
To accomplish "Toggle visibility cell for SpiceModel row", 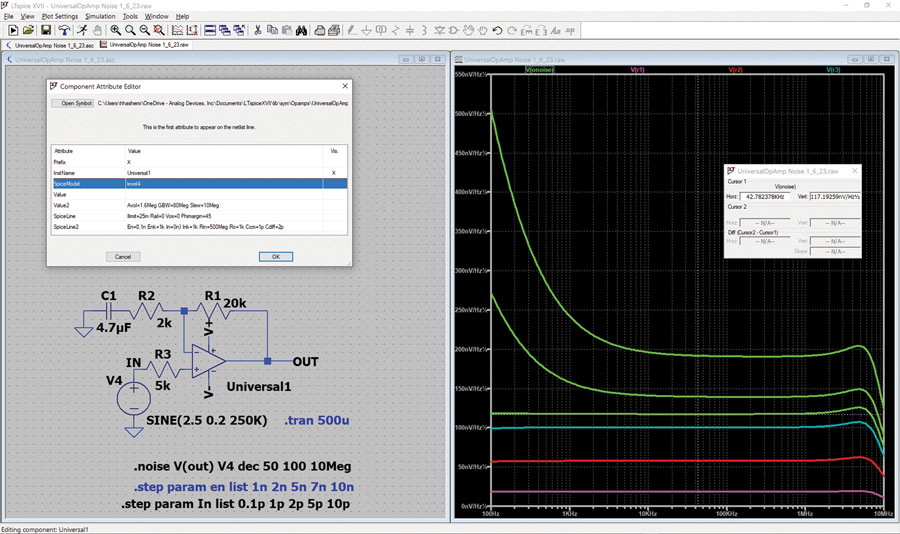I will click(x=335, y=184).
